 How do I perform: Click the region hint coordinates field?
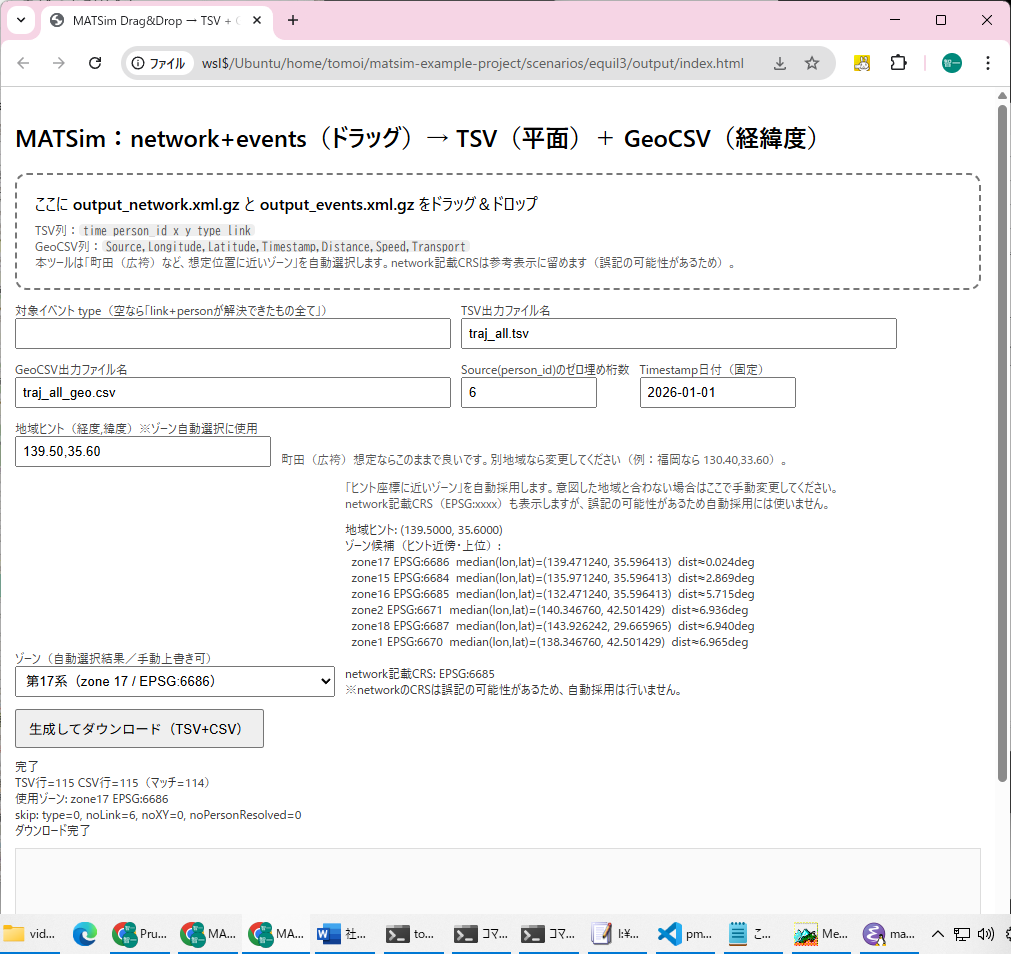(x=143, y=451)
